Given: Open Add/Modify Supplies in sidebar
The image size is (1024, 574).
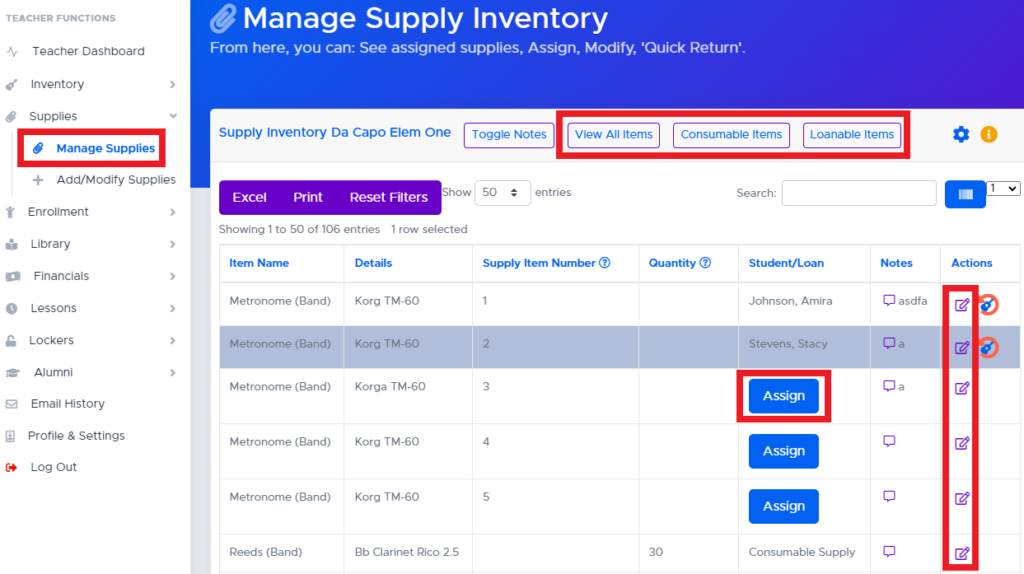Looking at the screenshot, I should [115, 180].
